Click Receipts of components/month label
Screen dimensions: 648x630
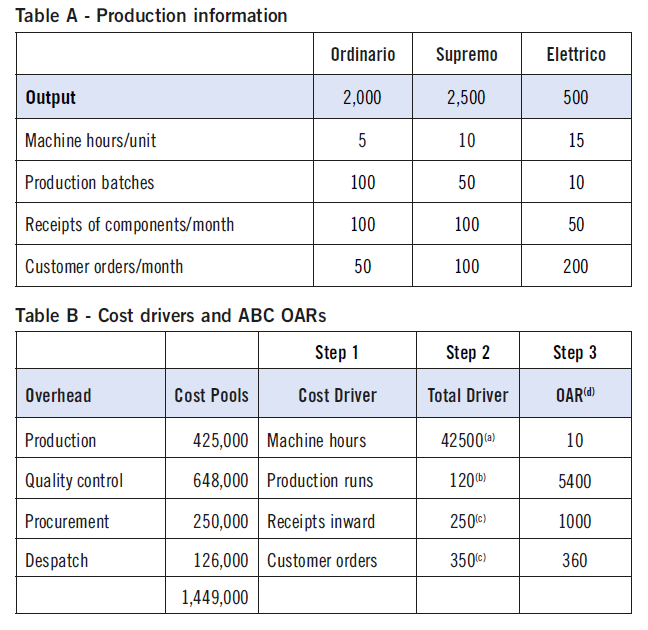click(129, 225)
